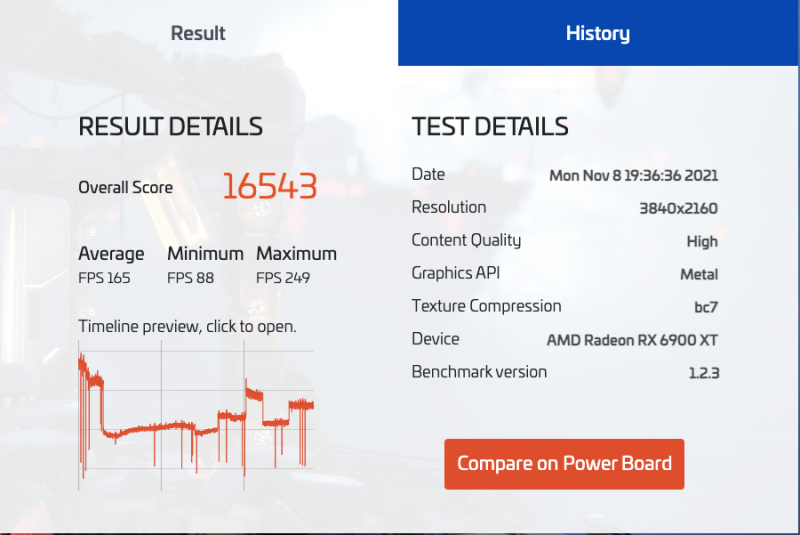Image resolution: width=800 pixels, height=535 pixels.
Task: Click the Content Quality label
Action: point(466,240)
